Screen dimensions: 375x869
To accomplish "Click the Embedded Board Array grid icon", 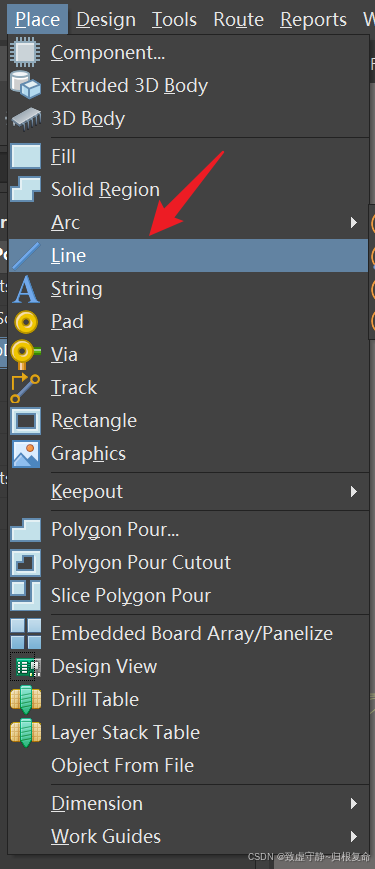I will click(25, 633).
